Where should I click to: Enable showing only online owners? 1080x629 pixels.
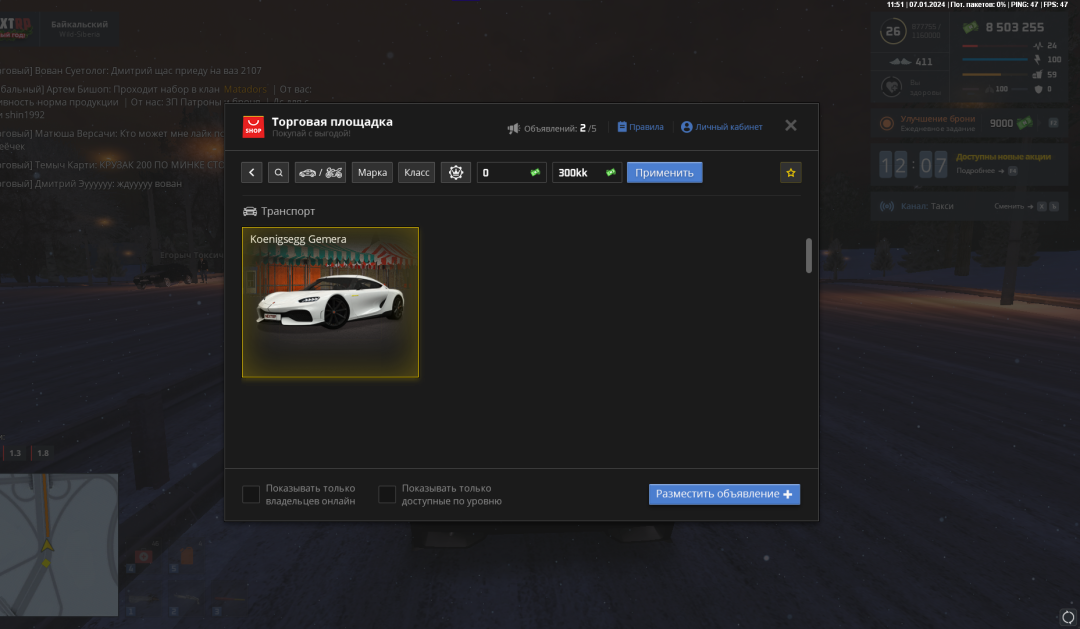point(251,495)
